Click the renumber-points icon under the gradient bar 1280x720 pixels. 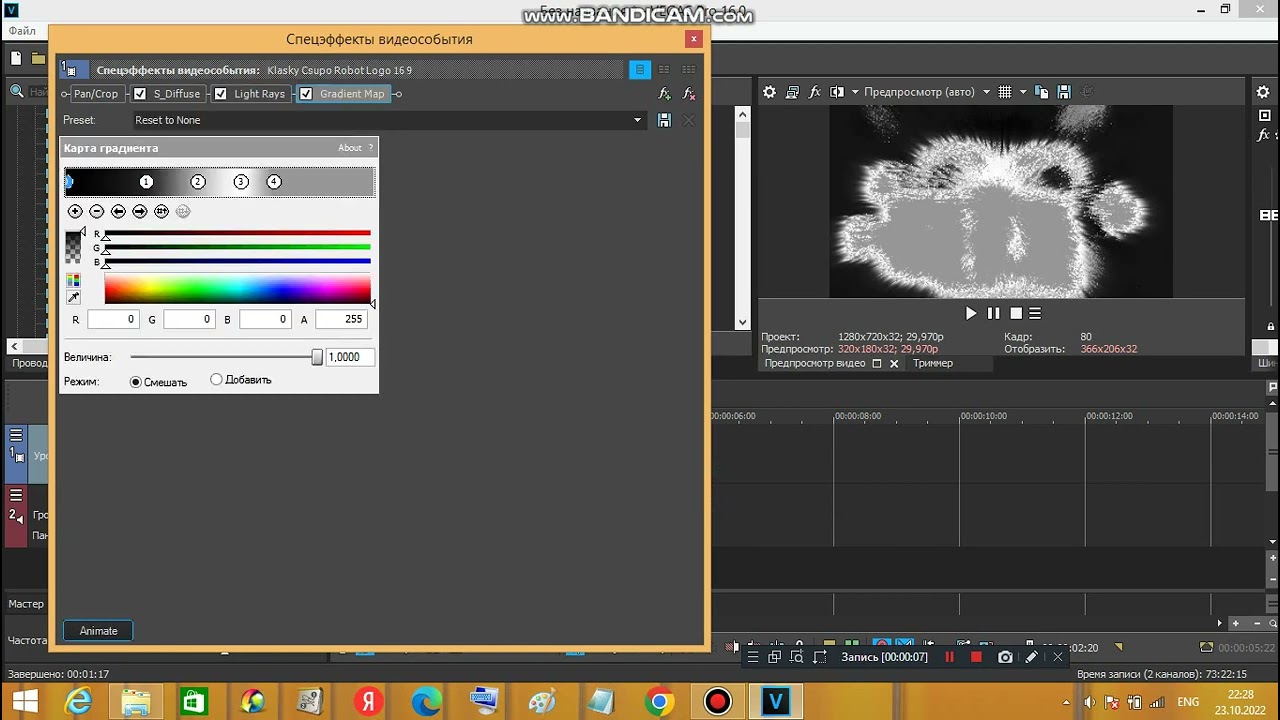click(161, 211)
